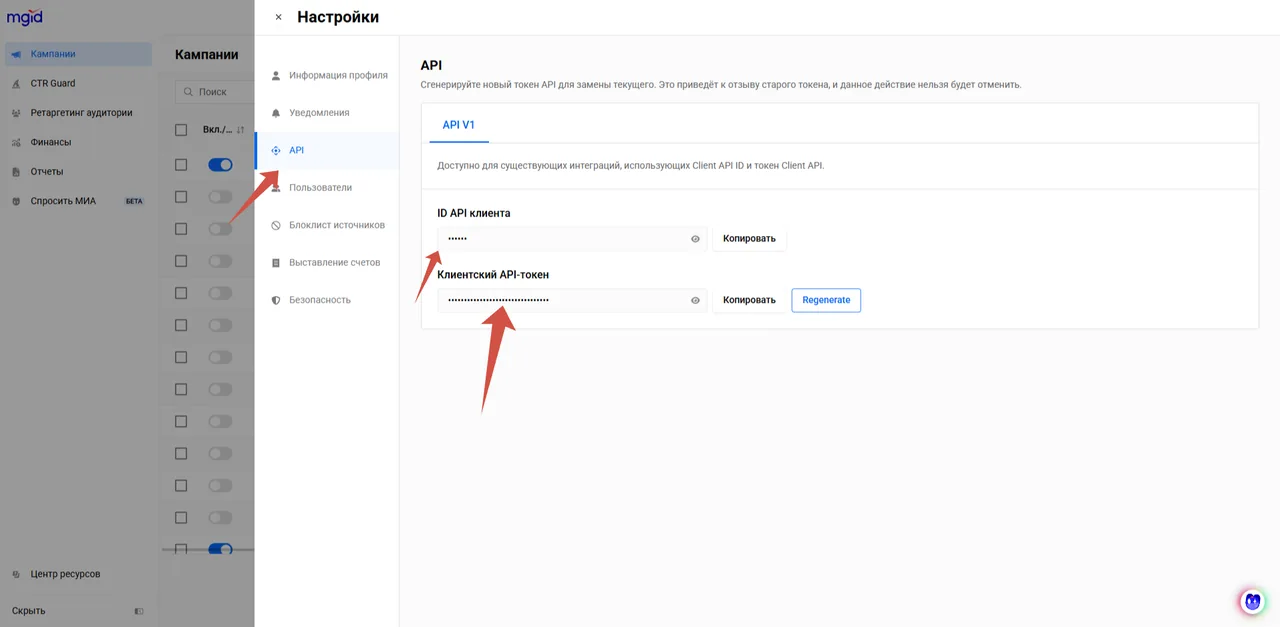Click the Настройки panel title
The height and width of the screenshot is (627, 1280).
point(338,17)
